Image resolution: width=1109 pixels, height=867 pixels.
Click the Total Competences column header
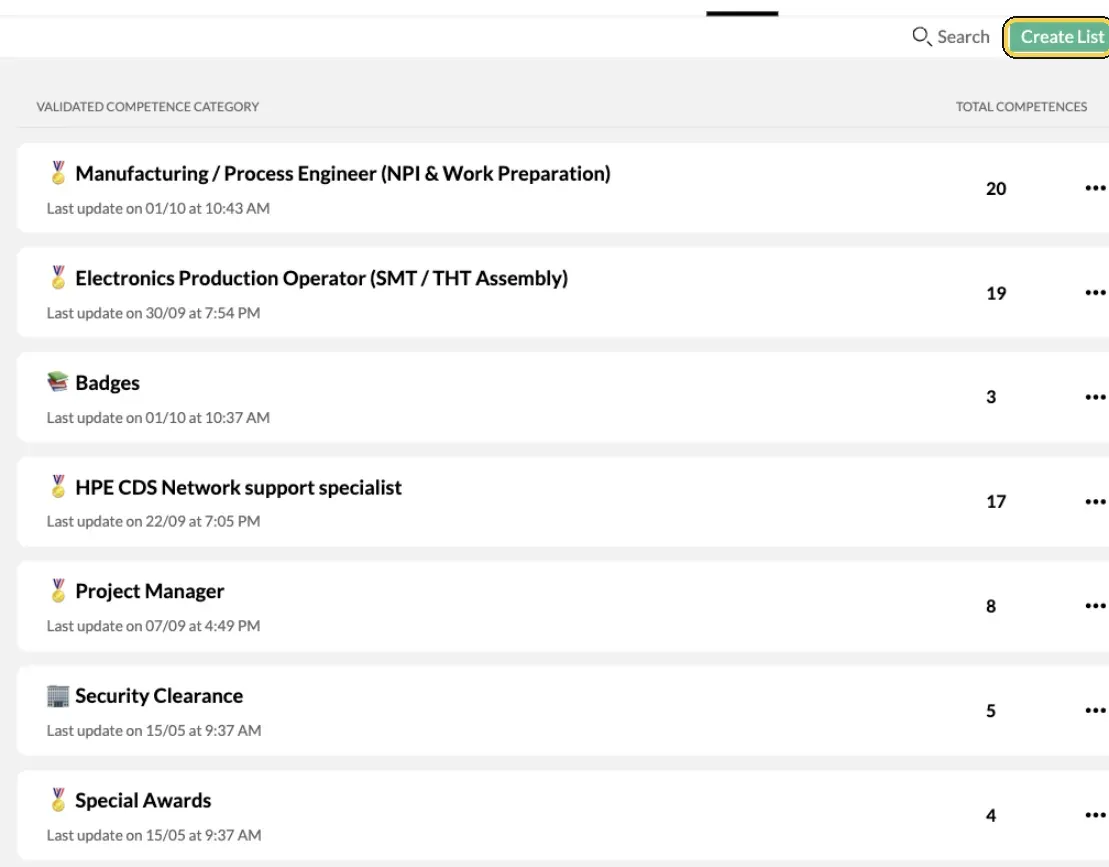[x=1021, y=107]
